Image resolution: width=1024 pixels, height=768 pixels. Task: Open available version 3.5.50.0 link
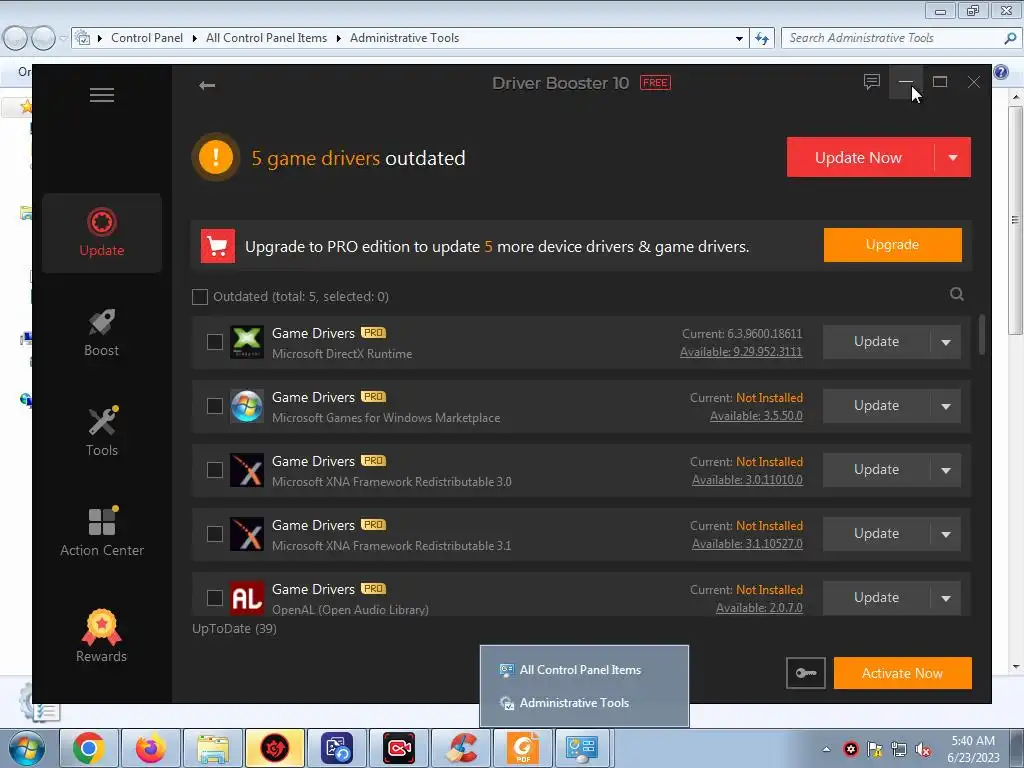point(756,416)
